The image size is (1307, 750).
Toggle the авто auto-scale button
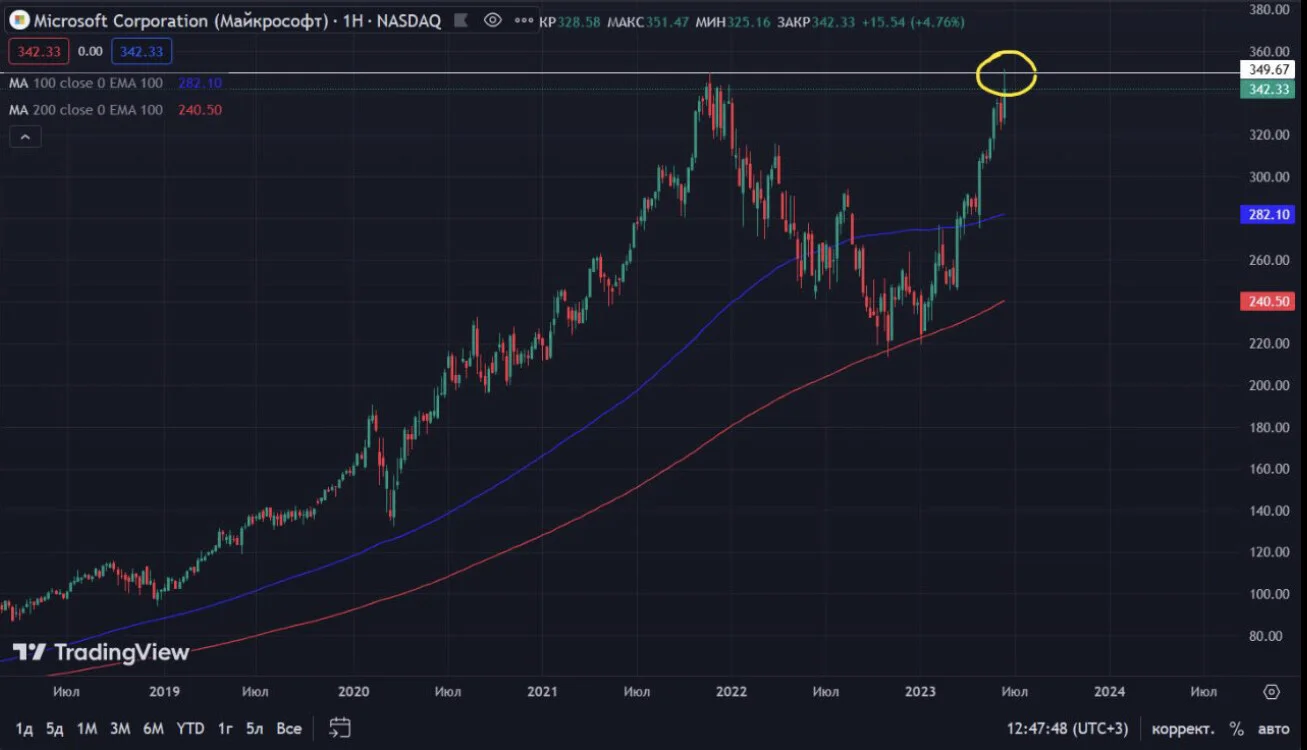[x=1274, y=728]
